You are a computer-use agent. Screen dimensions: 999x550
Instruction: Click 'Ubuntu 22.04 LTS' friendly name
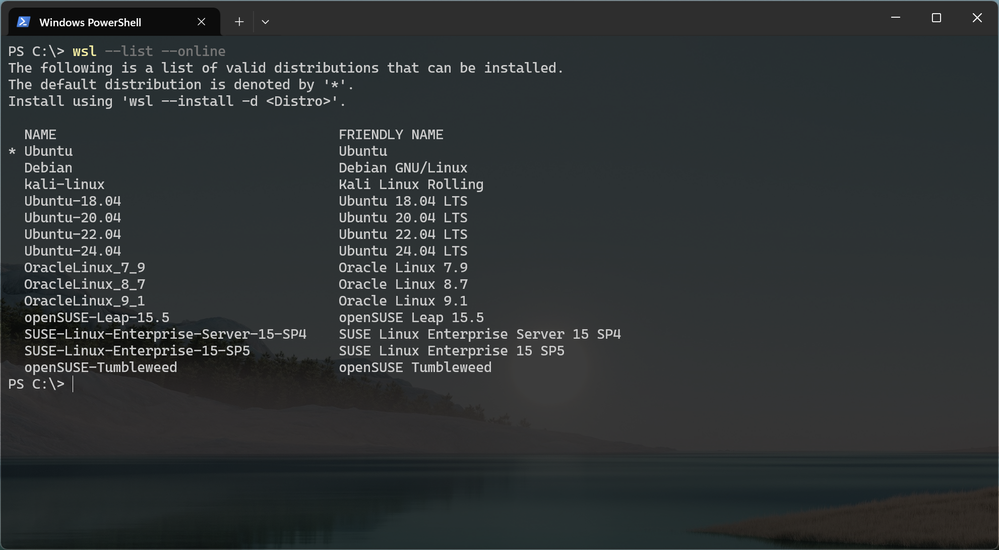click(x=402, y=234)
